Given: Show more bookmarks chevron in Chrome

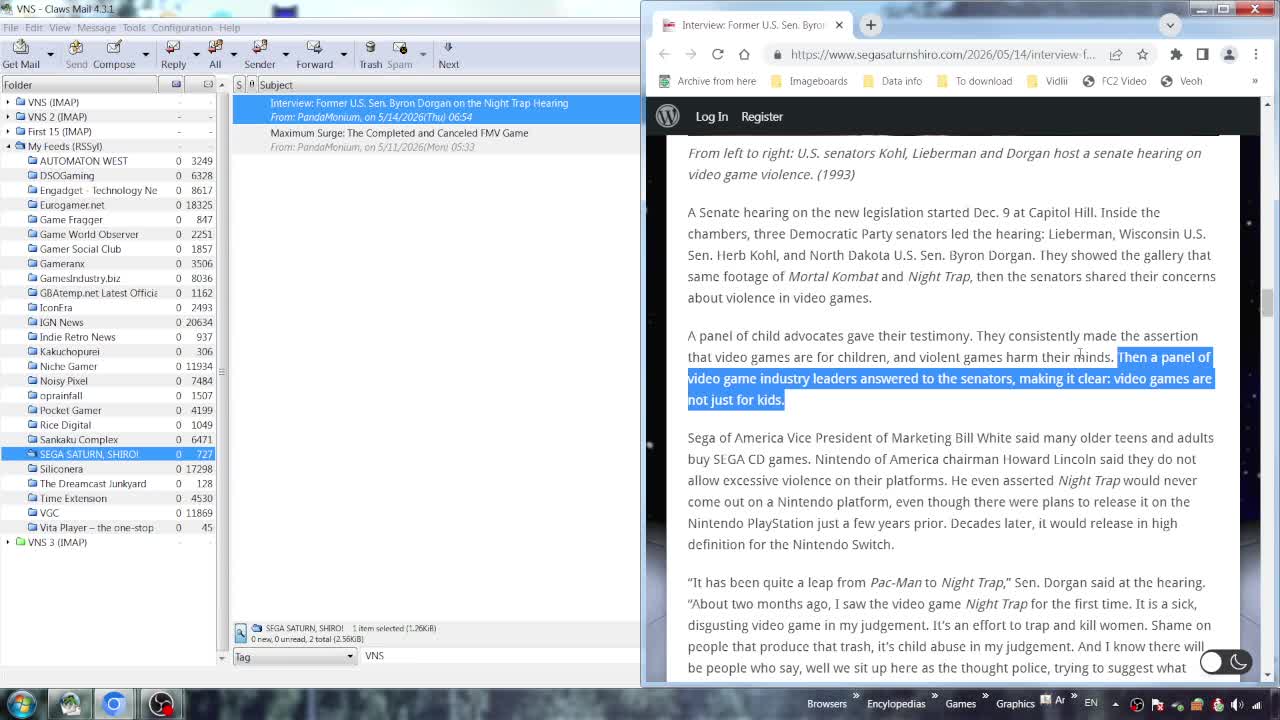Looking at the screenshot, I should tap(1255, 81).
